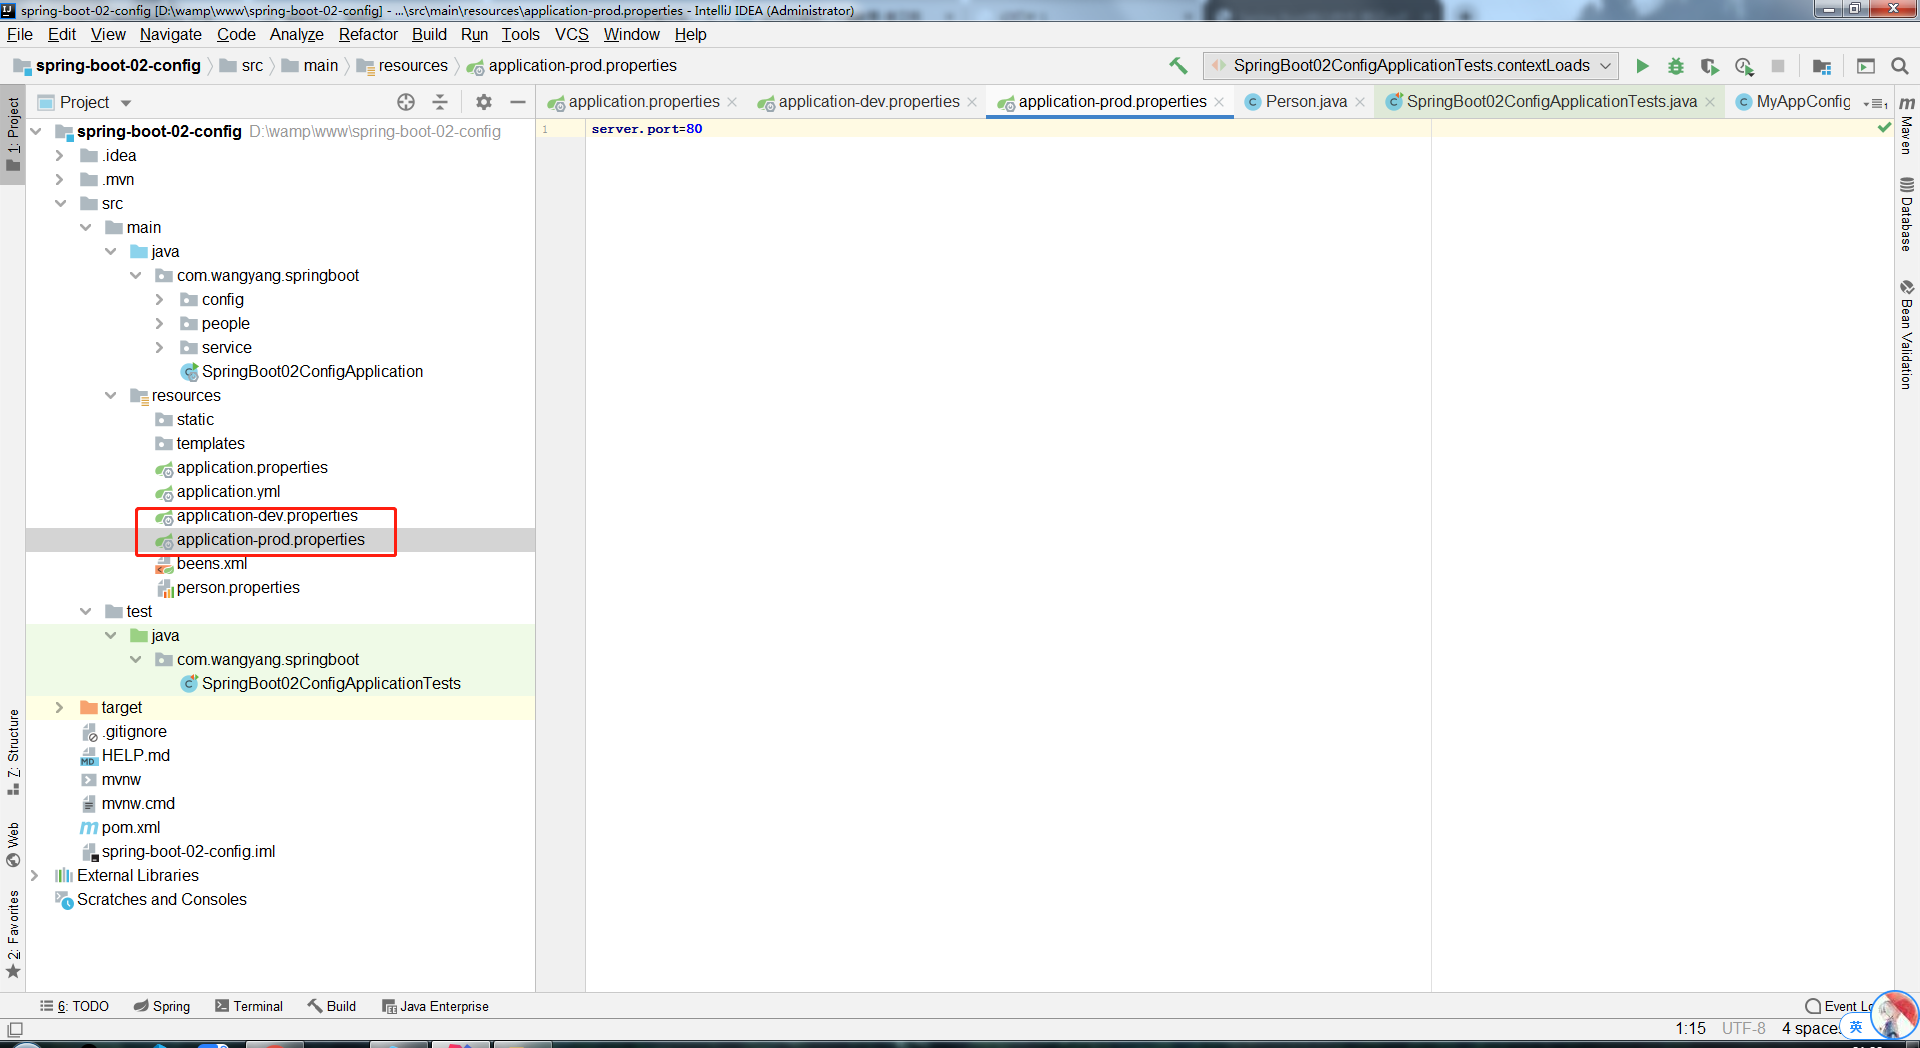Viewport: 1920px width, 1048px height.
Task: Click the locate-opened-file target icon in Project panel
Action: point(406,102)
